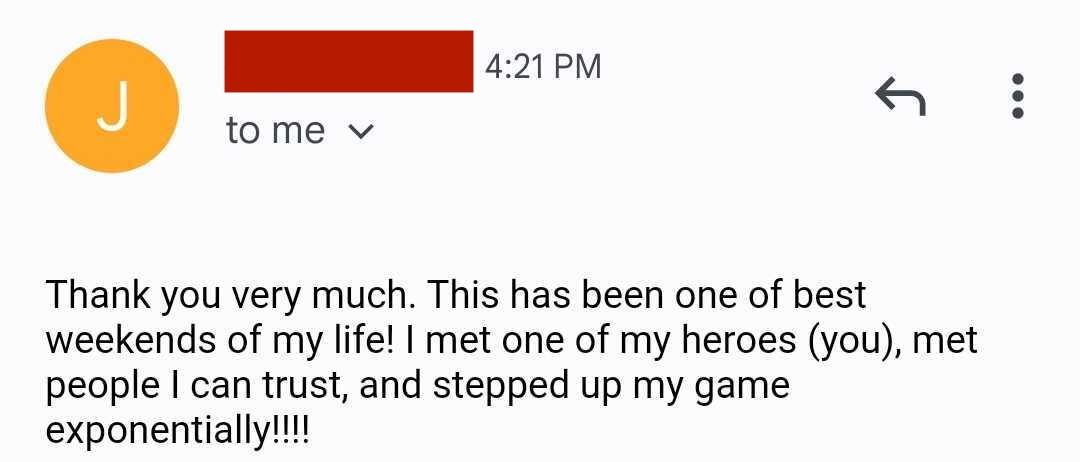
Task: Click the 4:21 PM timestamp
Action: point(543,66)
